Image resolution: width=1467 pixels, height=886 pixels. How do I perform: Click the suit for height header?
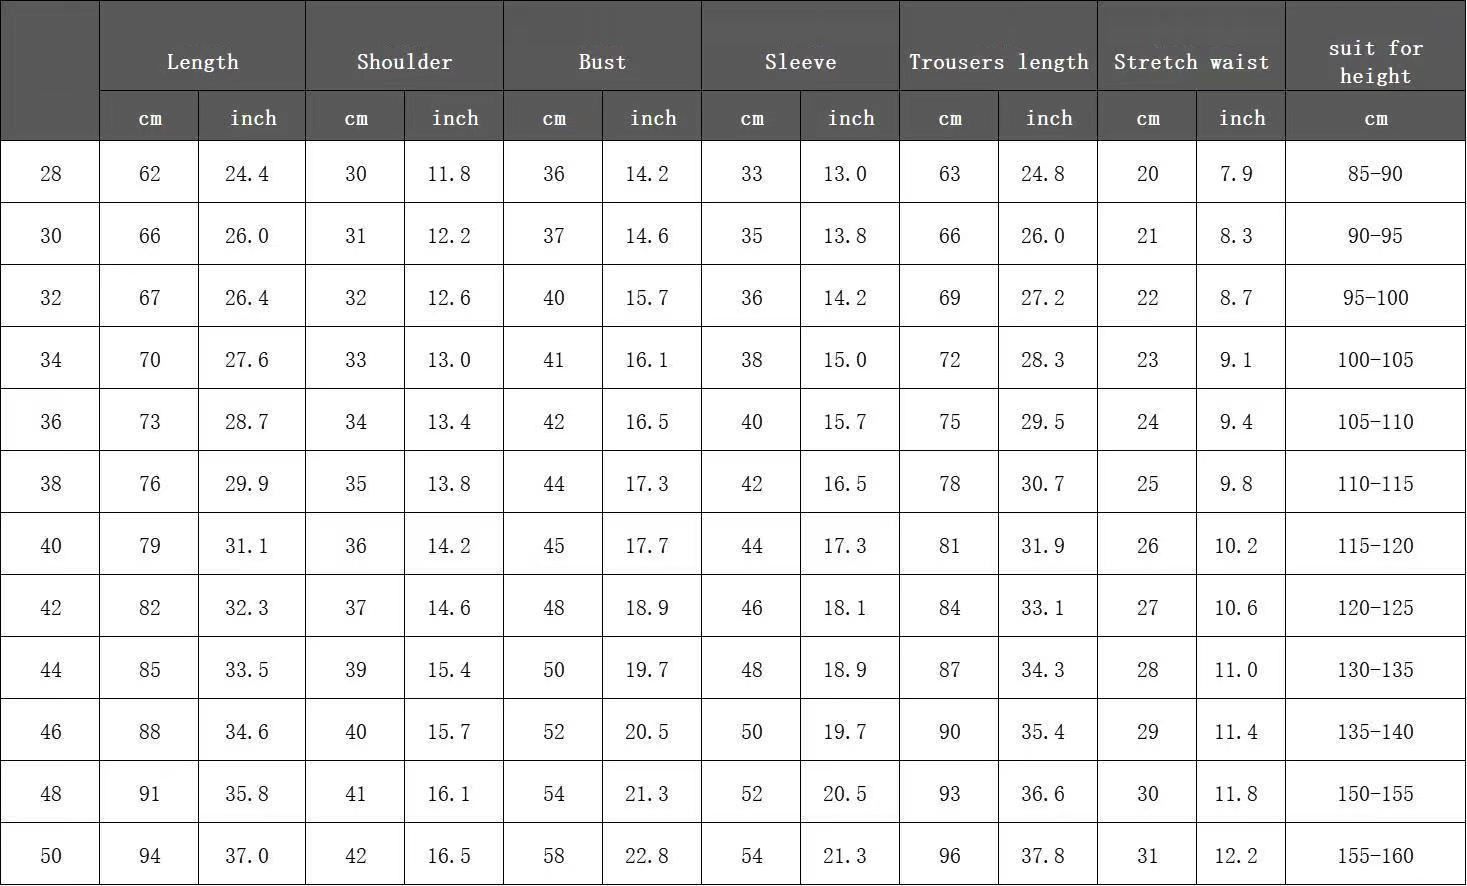point(1375,62)
